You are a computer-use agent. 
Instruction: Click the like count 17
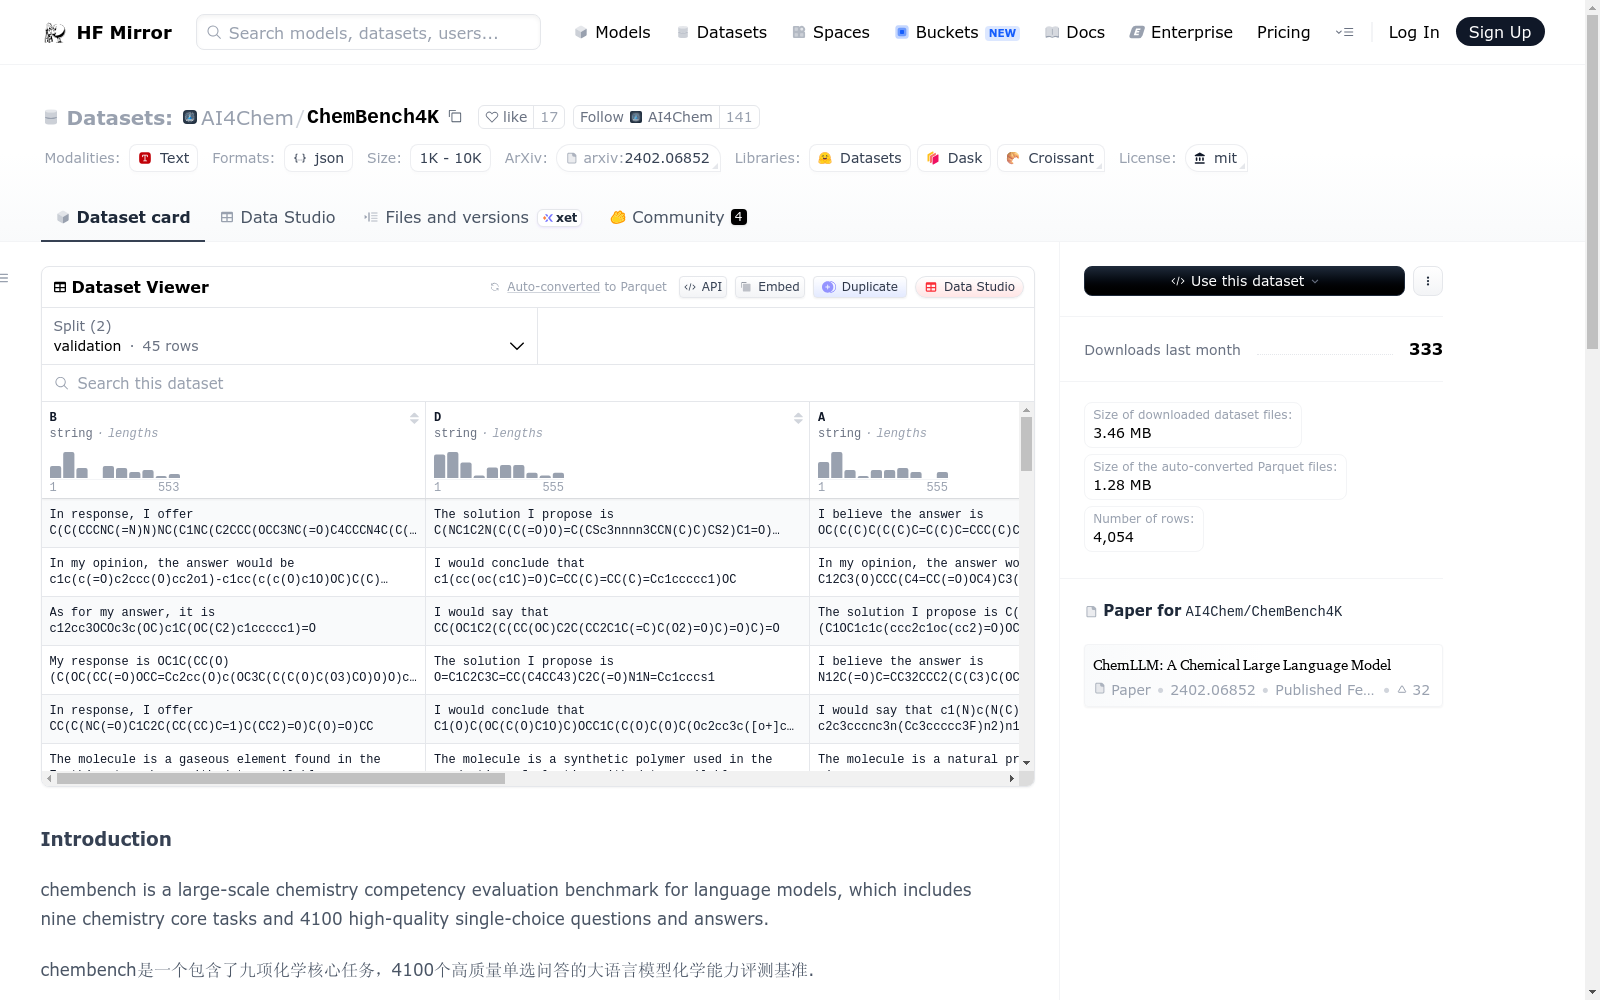tap(549, 117)
